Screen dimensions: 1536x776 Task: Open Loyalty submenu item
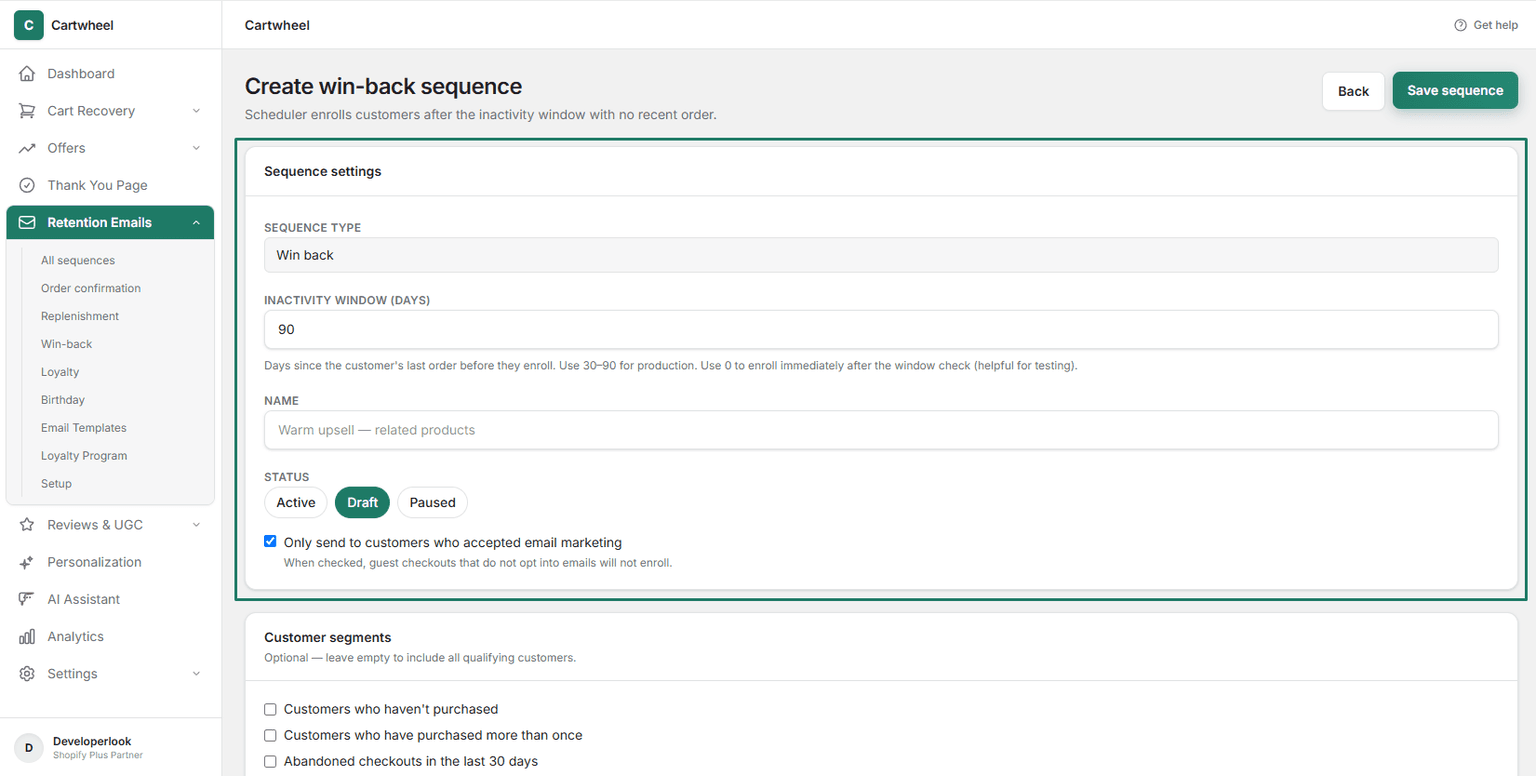point(60,372)
